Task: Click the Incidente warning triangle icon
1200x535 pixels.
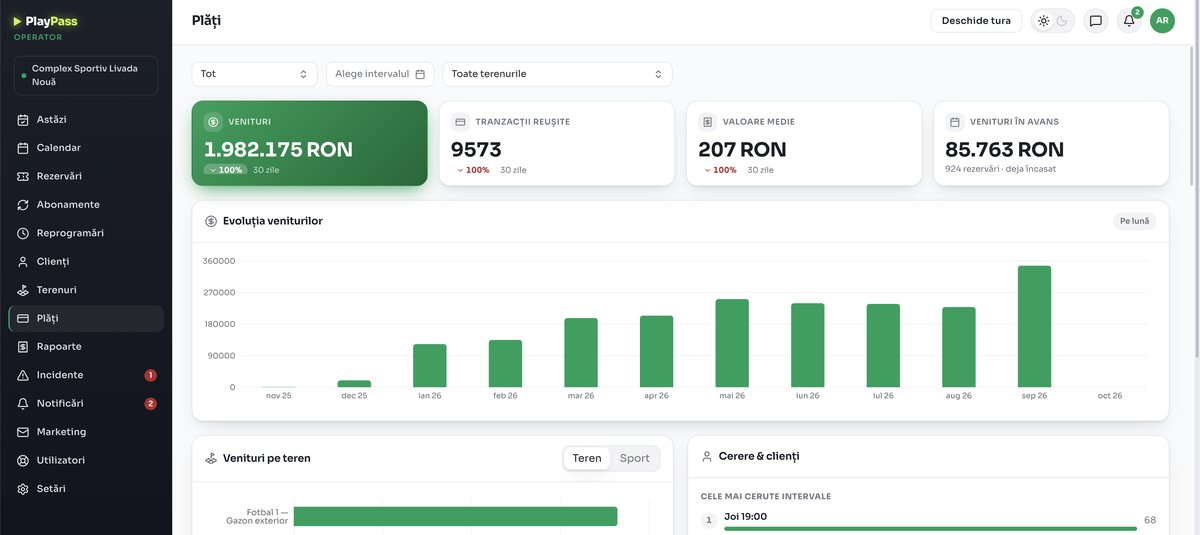Action: tap(23, 375)
